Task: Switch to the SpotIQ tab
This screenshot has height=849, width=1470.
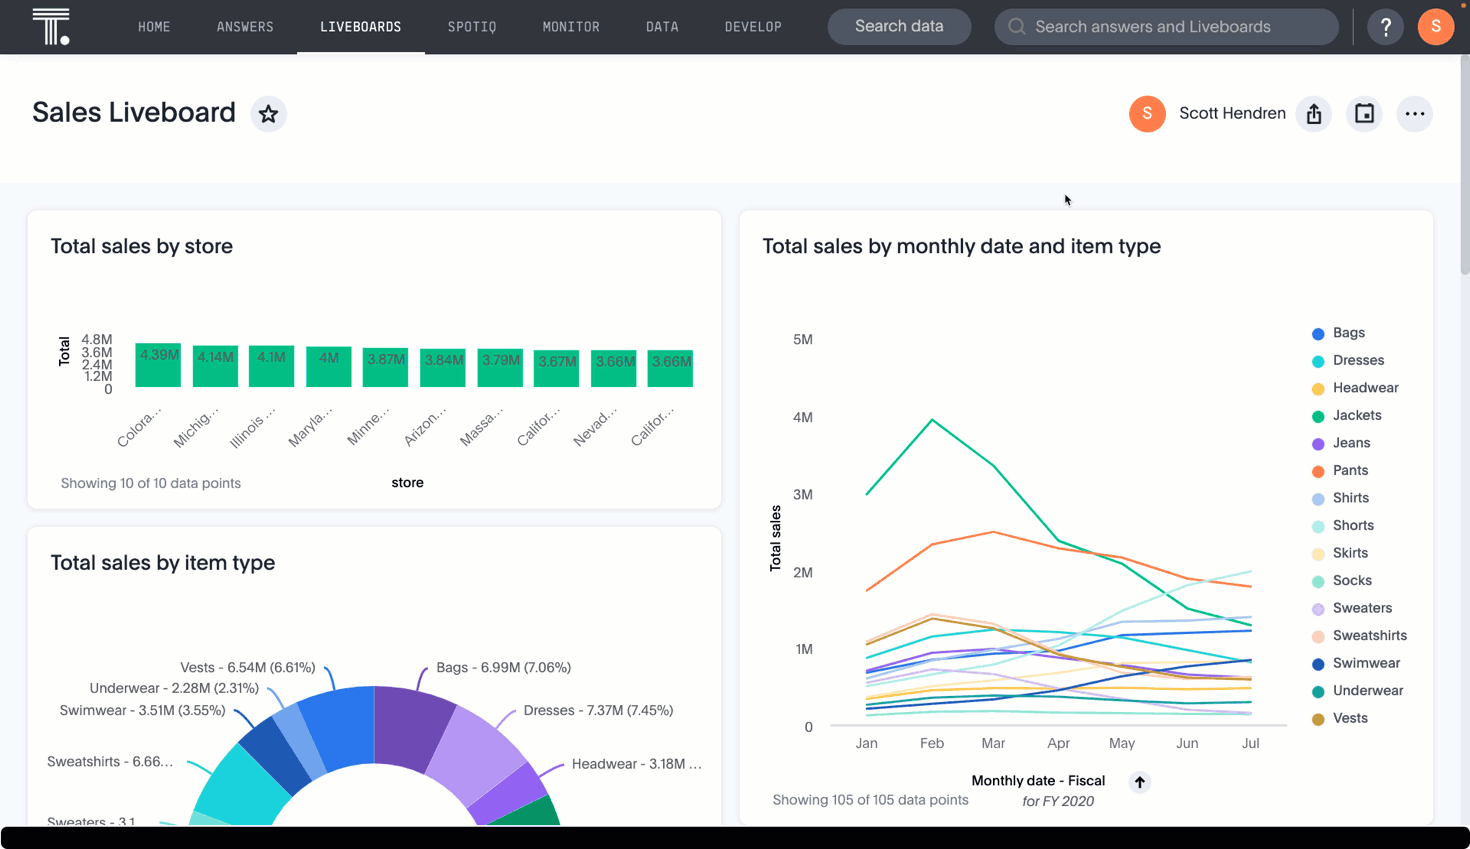Action: coord(472,27)
